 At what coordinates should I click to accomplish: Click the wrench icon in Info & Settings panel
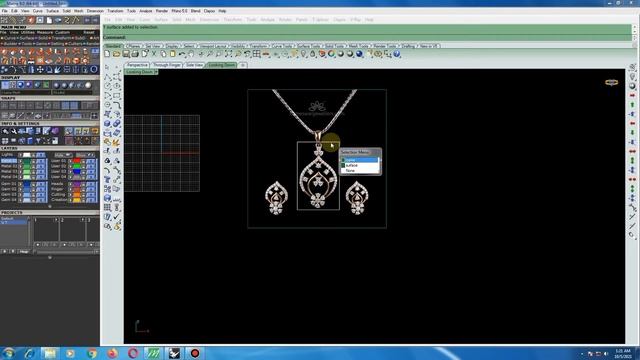pos(14,131)
